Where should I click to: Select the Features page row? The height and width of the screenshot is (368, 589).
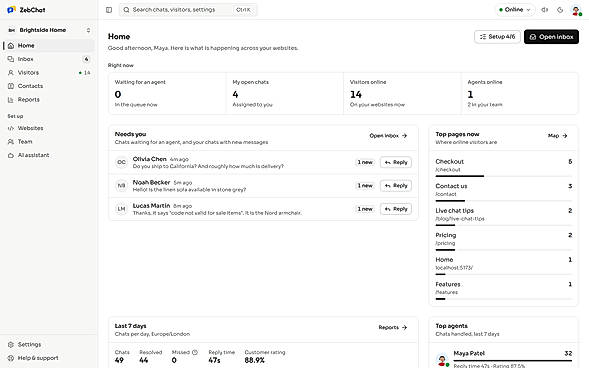click(504, 289)
